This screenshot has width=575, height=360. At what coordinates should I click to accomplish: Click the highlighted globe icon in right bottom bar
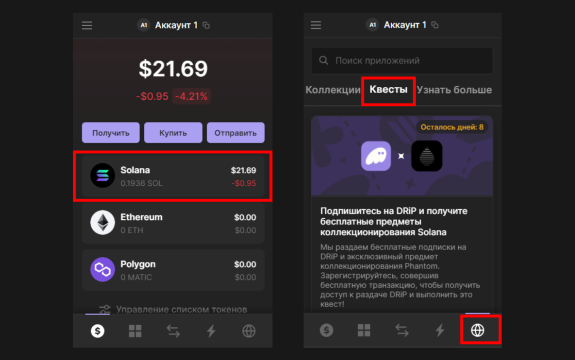477,330
